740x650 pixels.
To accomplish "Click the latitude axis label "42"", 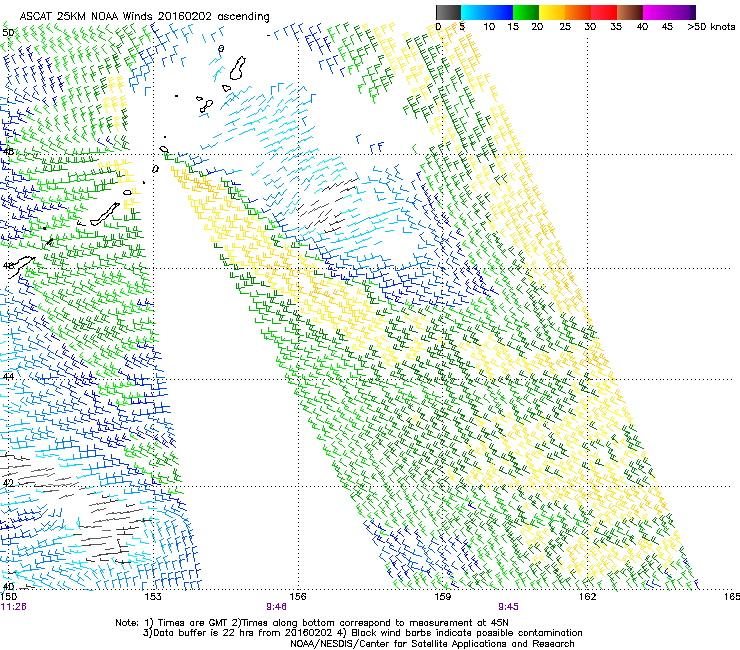I will click(8, 483).
